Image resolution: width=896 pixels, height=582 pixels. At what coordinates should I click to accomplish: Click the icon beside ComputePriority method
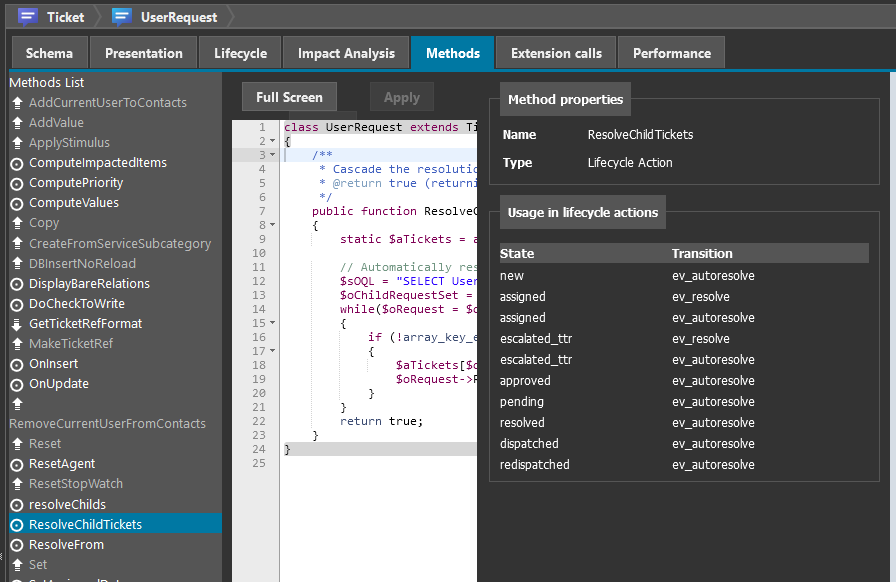coord(16,183)
